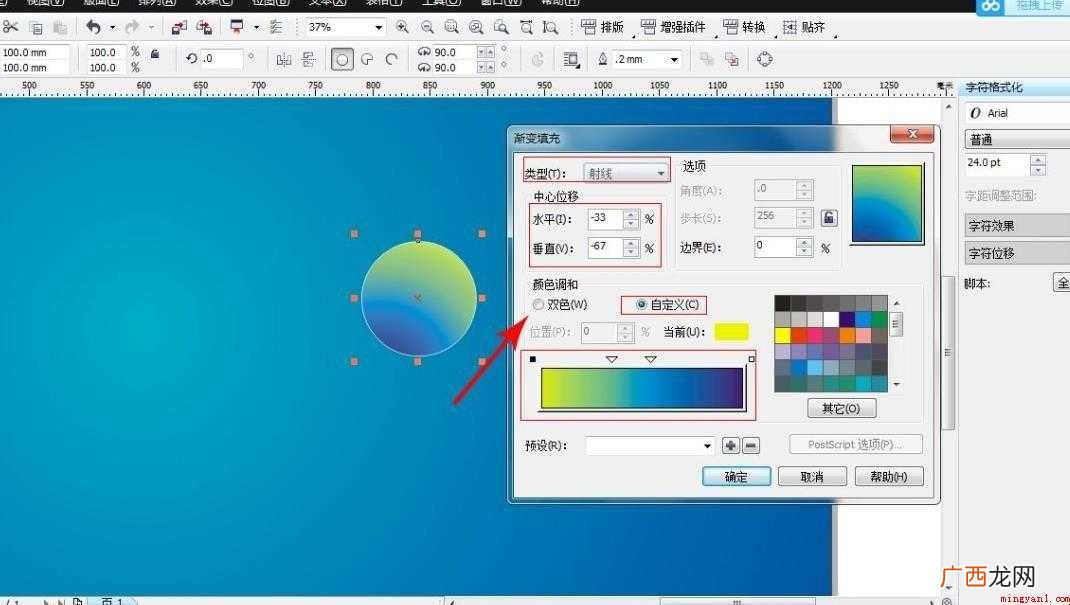
Task: Click the 排版 toolbar item
Action: pos(602,27)
